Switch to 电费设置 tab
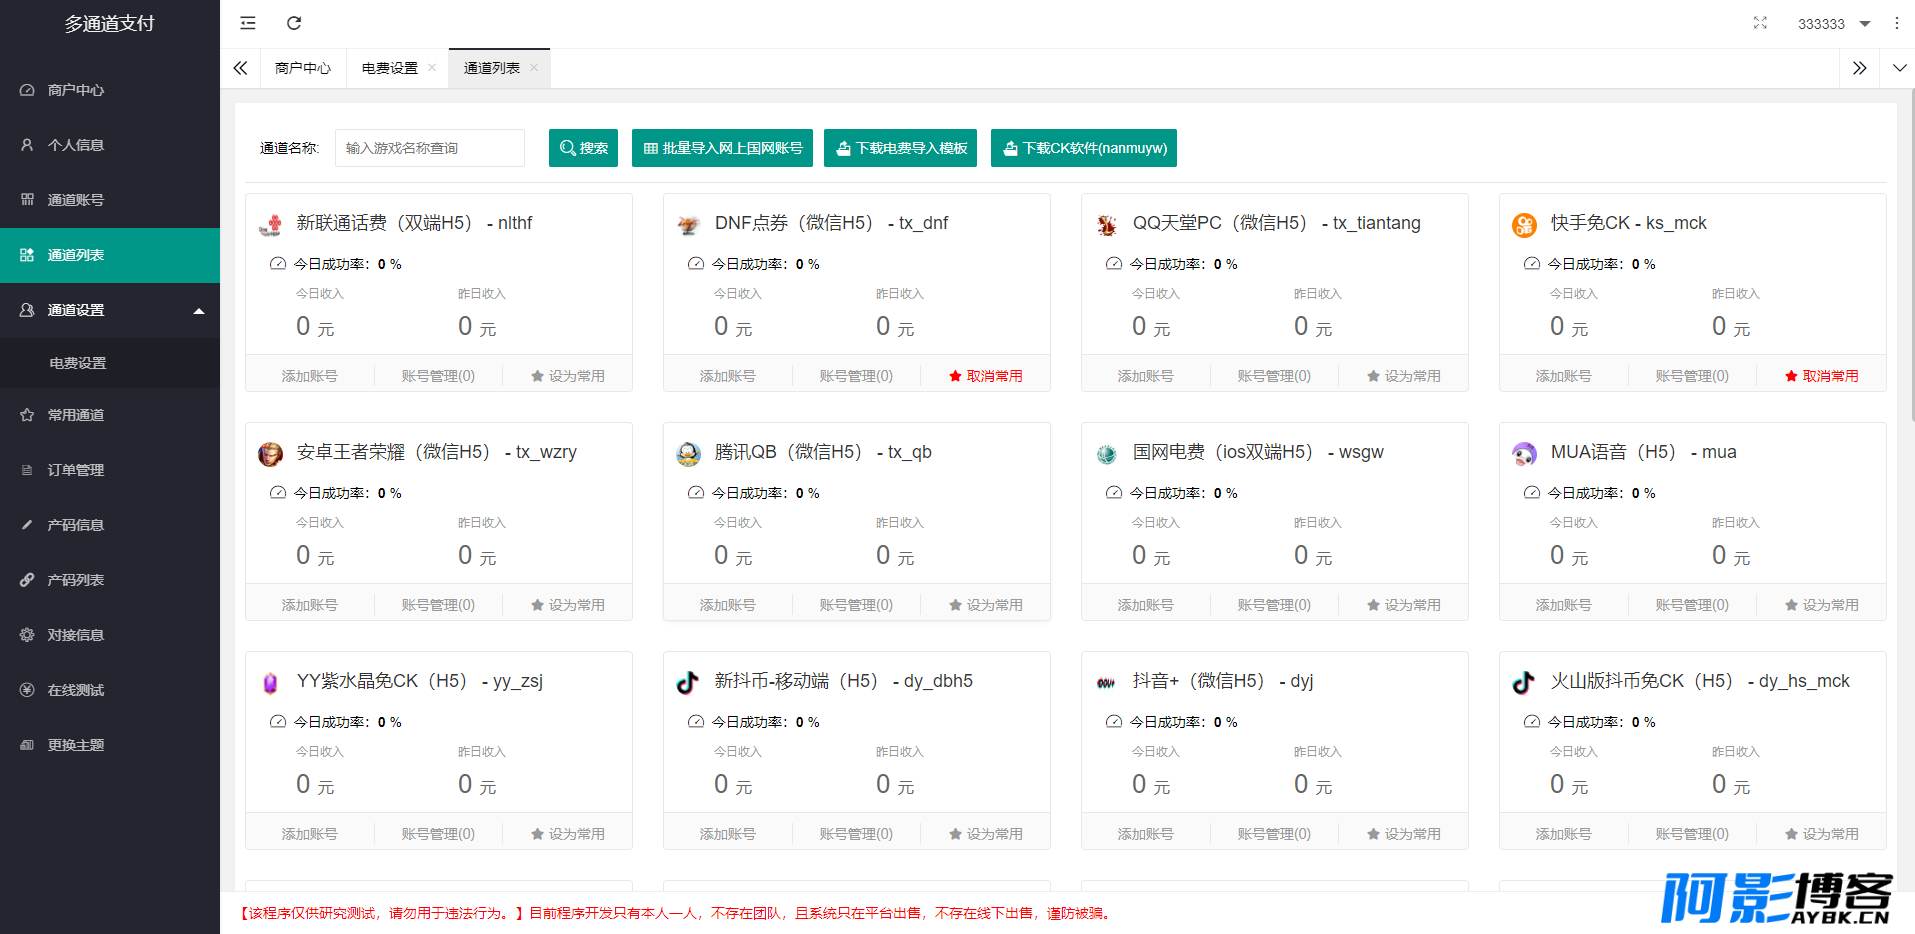 pyautogui.click(x=390, y=68)
